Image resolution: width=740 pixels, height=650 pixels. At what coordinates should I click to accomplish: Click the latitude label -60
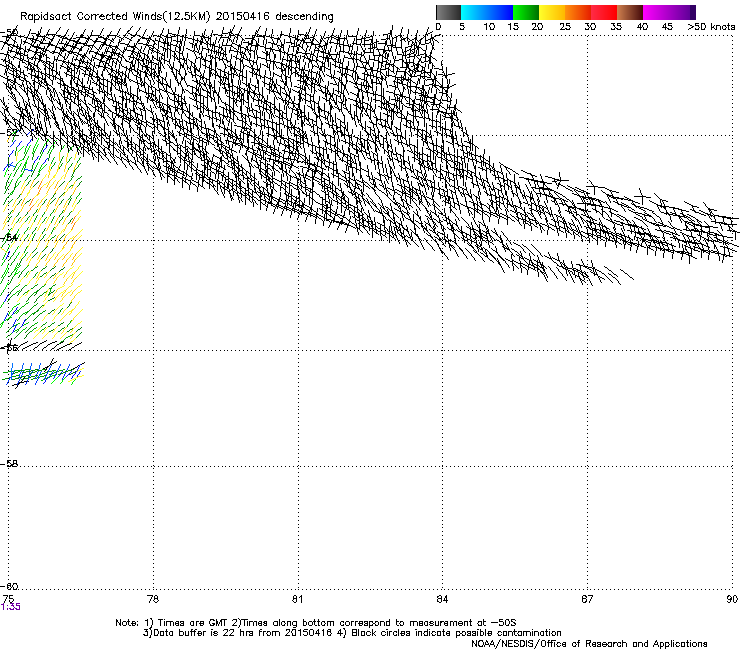tap(9, 587)
